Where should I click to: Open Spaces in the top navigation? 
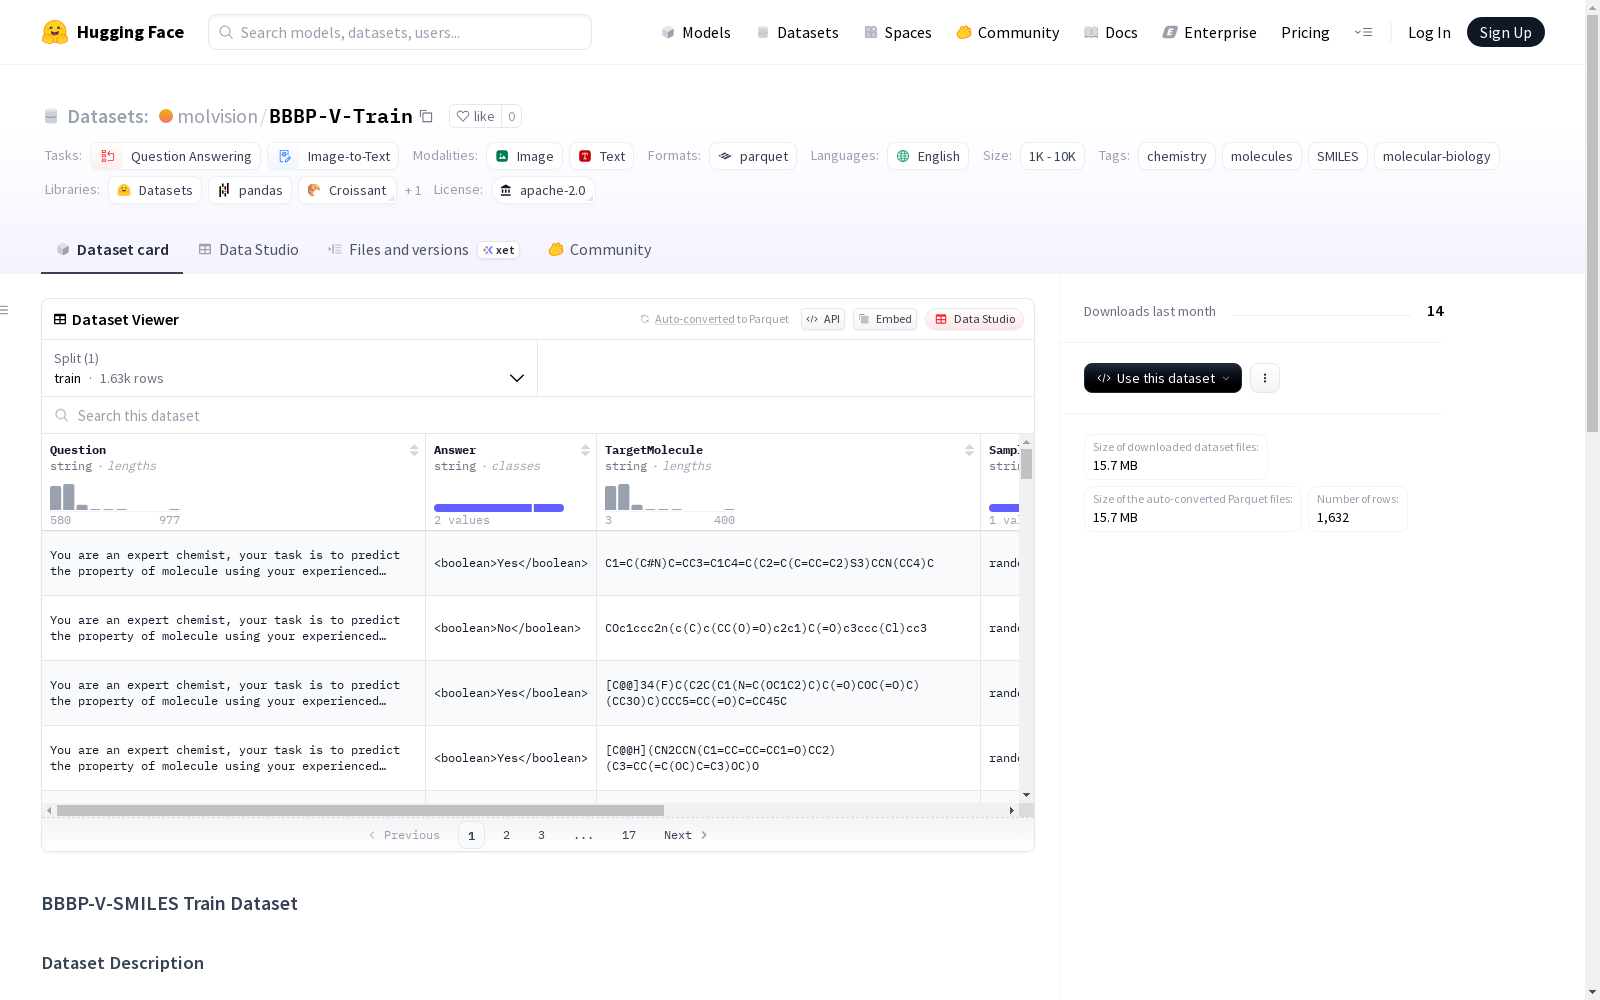click(x=897, y=32)
